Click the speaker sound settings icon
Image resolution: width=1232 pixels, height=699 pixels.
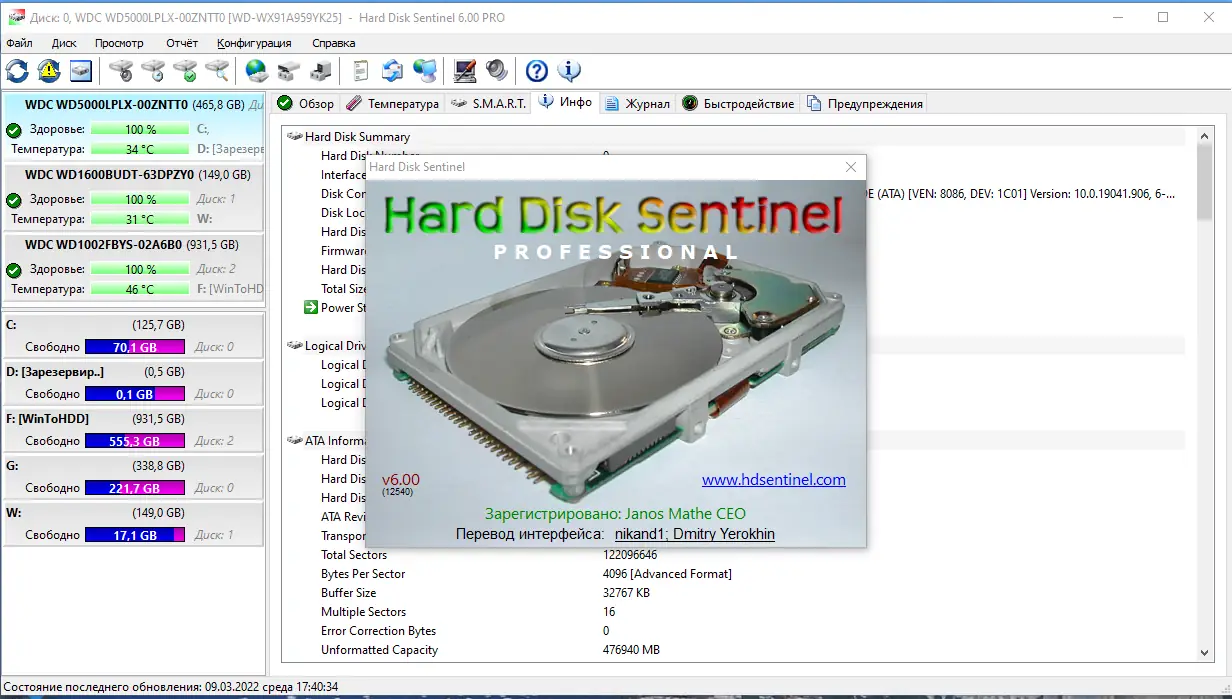[497, 70]
